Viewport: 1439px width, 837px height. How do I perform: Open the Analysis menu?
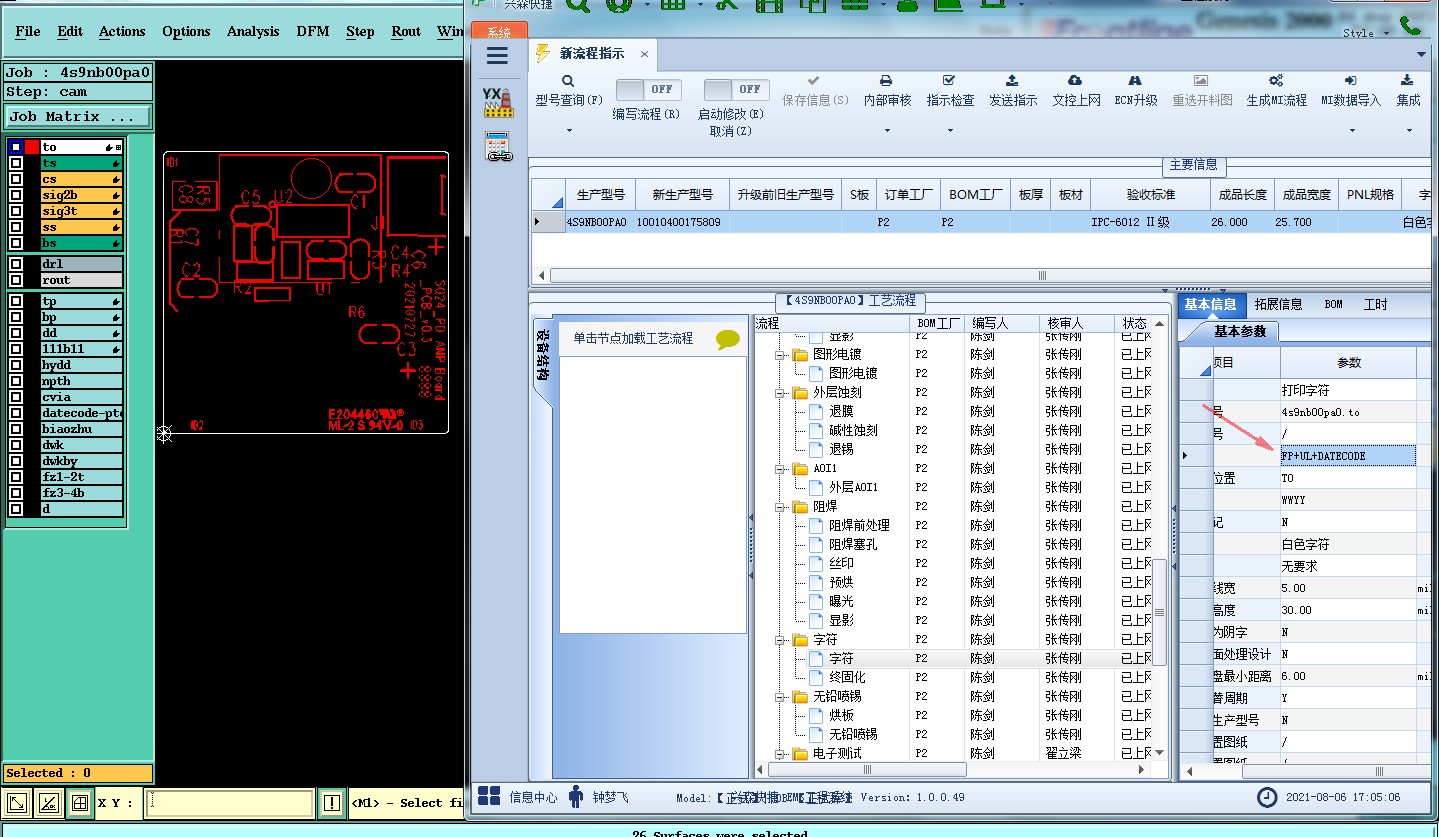point(253,31)
